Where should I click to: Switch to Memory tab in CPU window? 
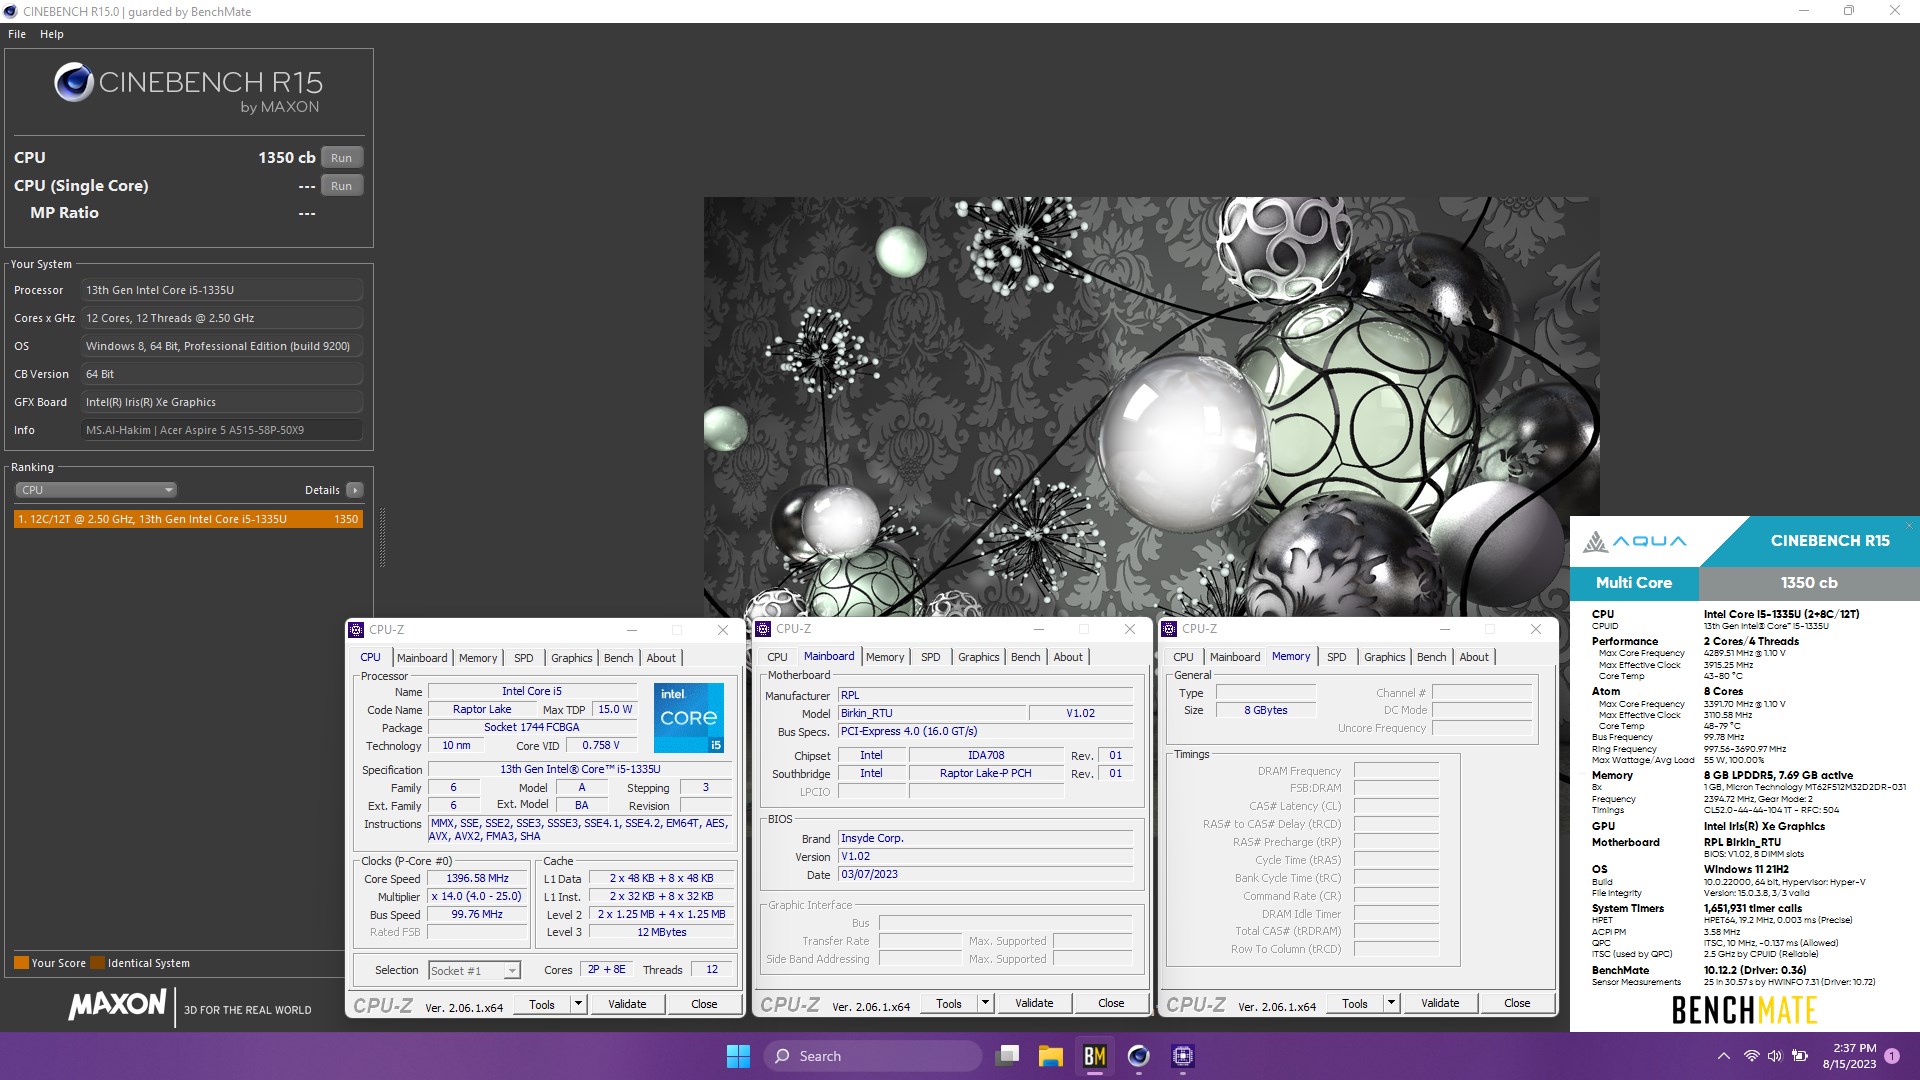point(478,658)
